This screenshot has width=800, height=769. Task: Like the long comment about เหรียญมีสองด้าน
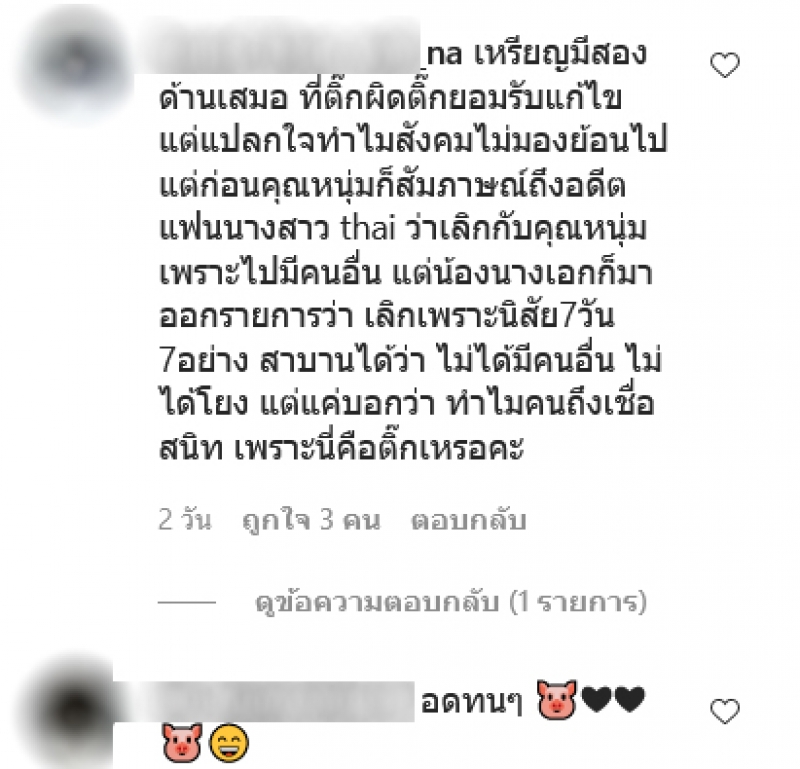click(x=725, y=65)
